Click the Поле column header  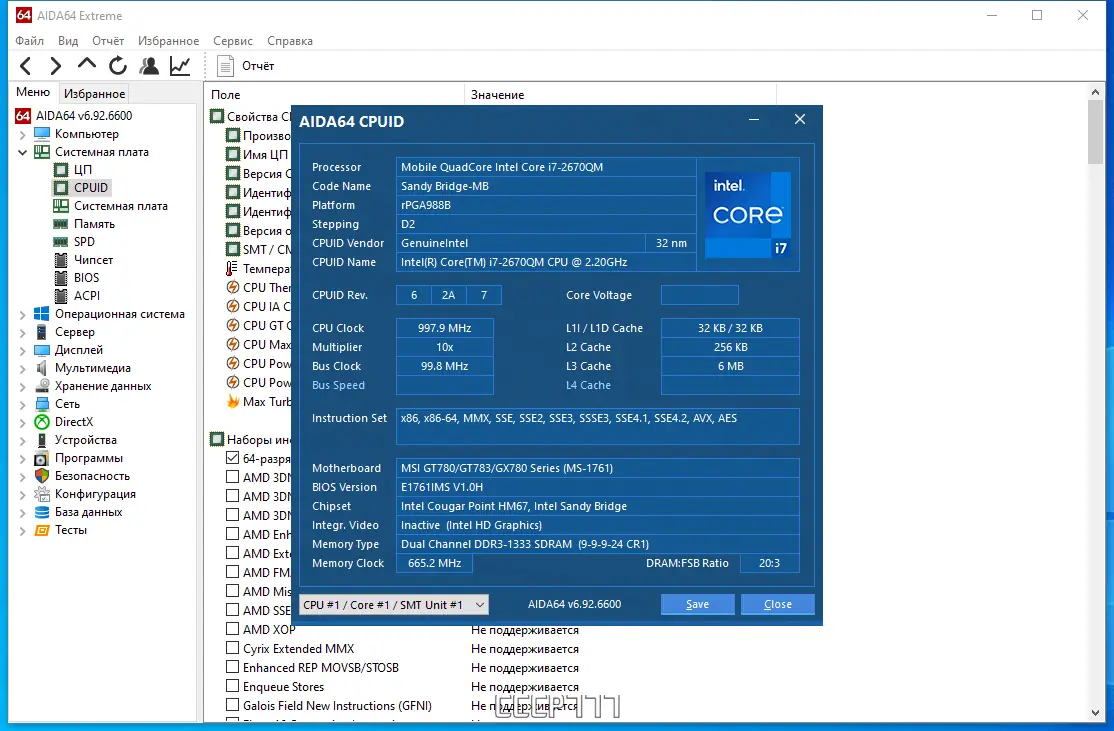pos(335,94)
